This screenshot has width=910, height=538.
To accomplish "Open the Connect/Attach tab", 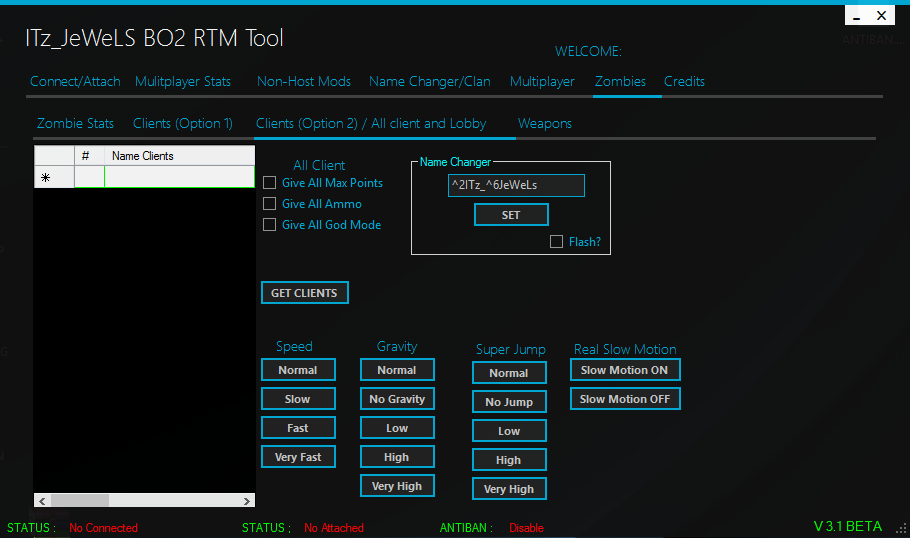I will pos(75,81).
